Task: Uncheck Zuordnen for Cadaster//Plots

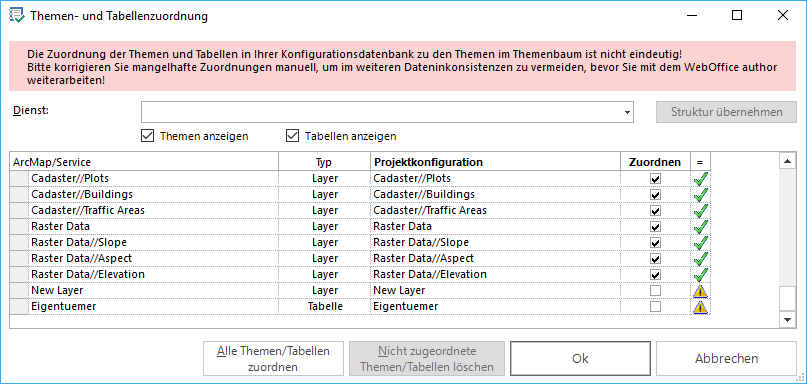Action: pyautogui.click(x=655, y=179)
